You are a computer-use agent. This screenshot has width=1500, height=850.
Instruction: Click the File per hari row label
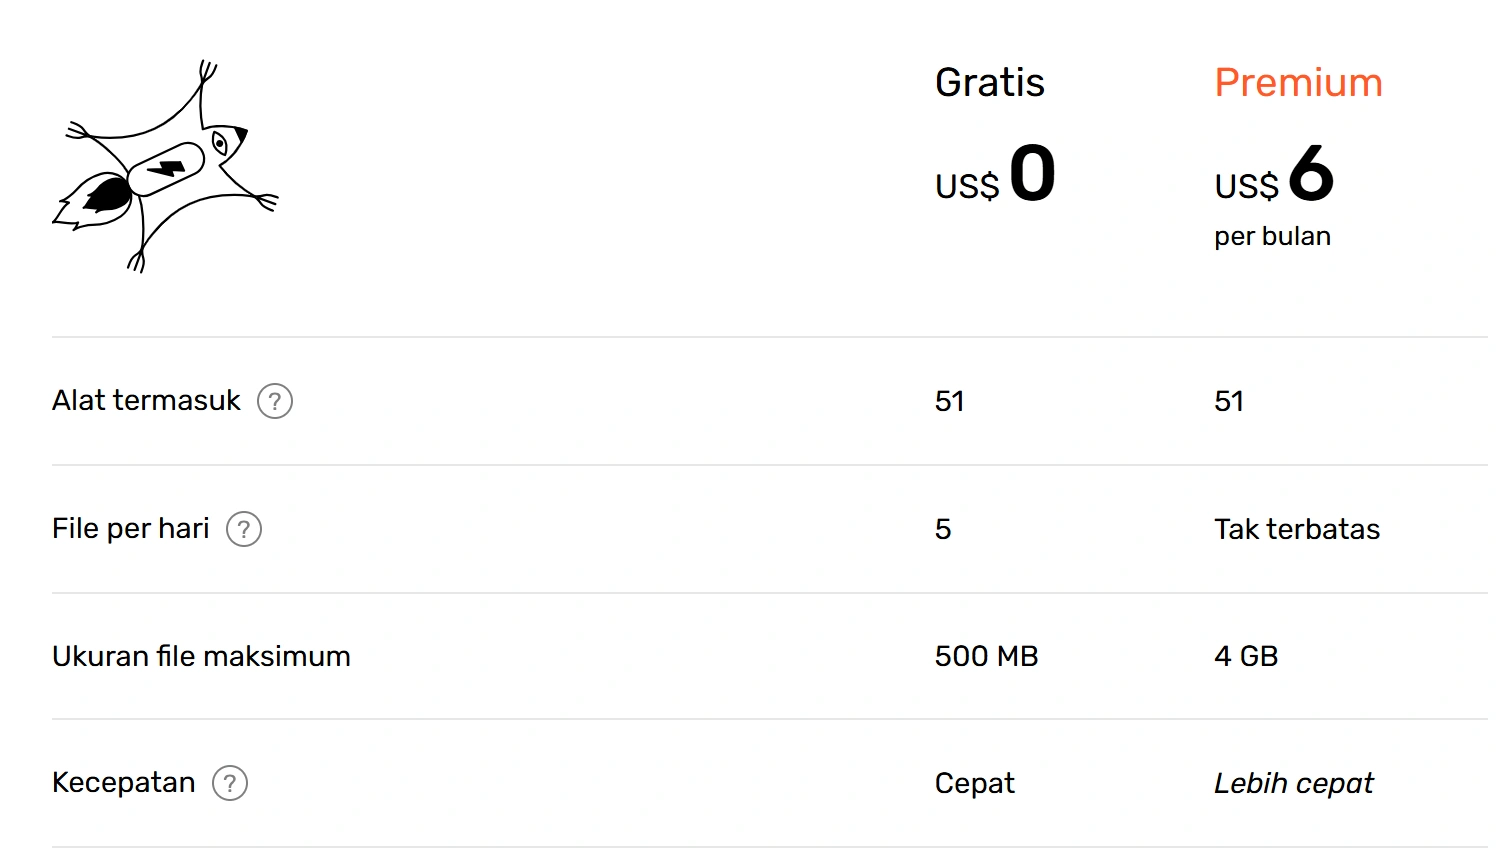click(x=131, y=528)
